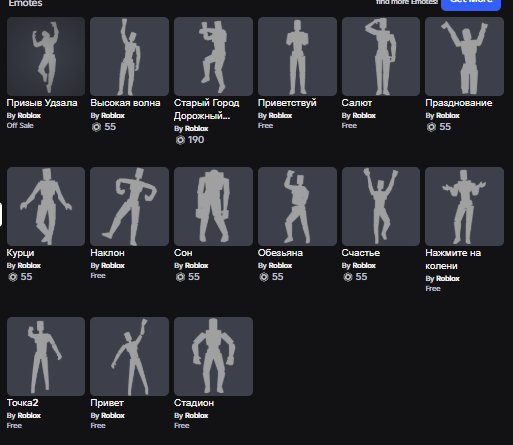The height and width of the screenshot is (445, 513).
Task: Click the Roblox creator link under Салют
Action: point(364,116)
